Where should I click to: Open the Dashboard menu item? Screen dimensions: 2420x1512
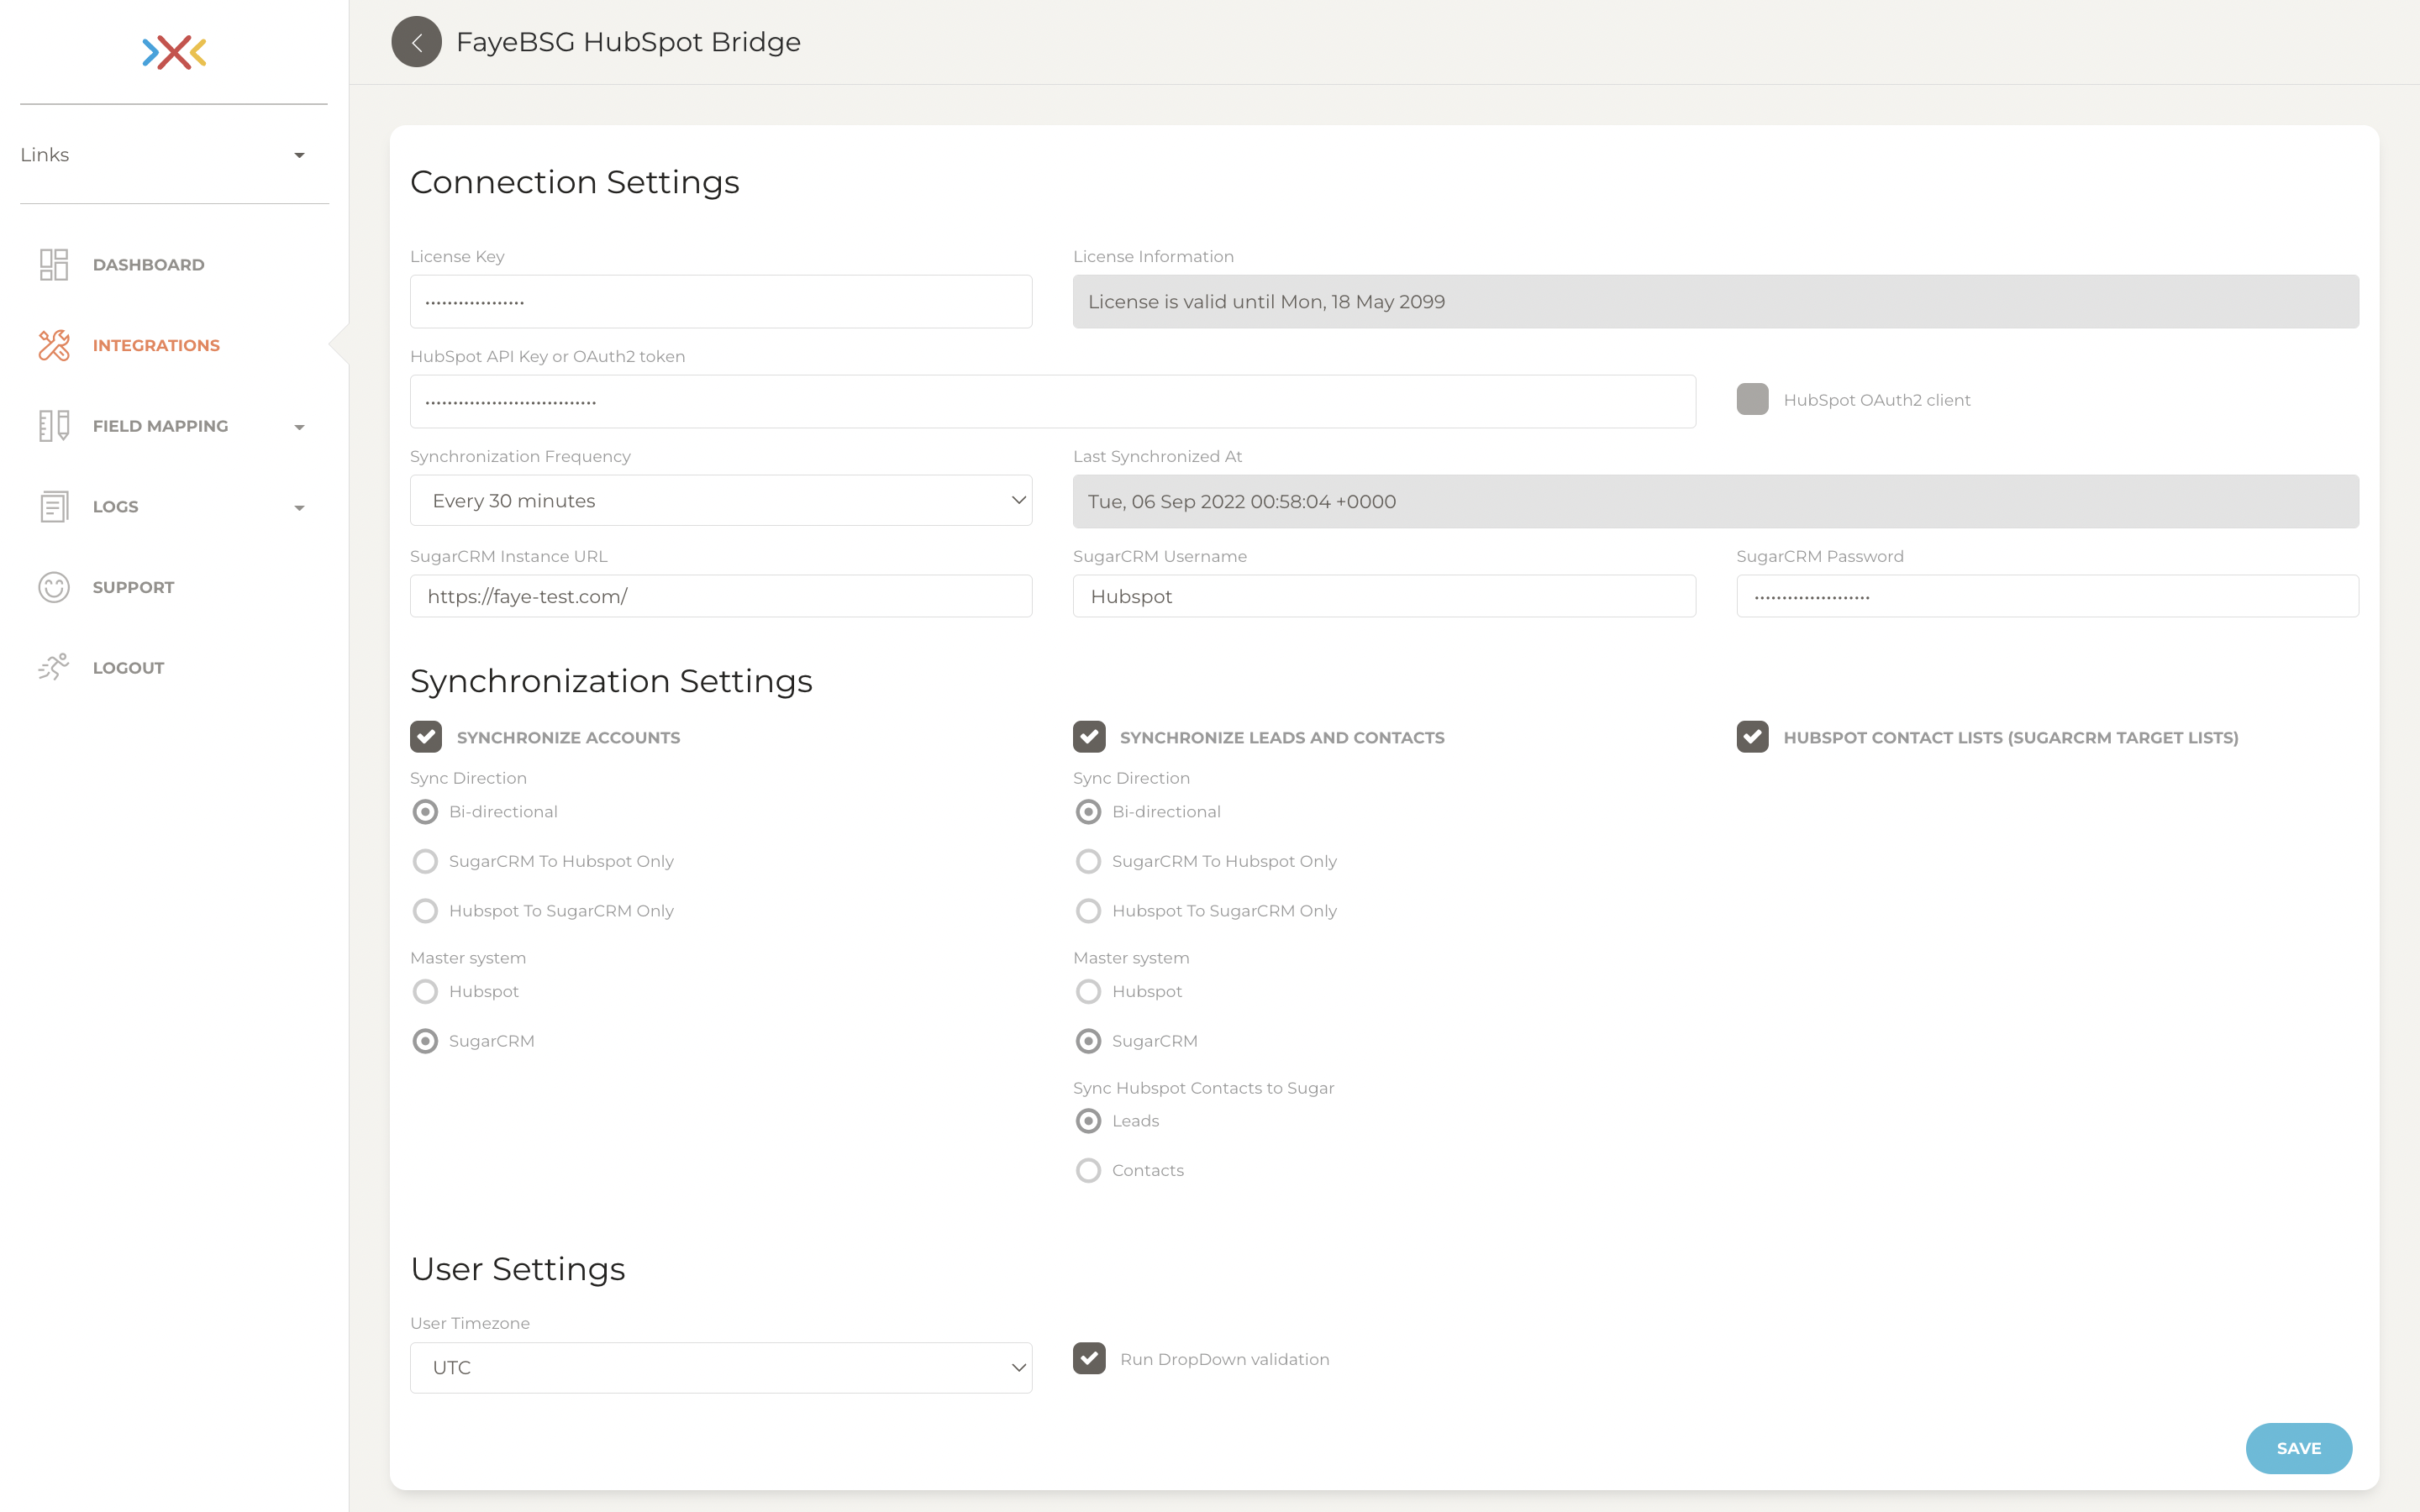tap(148, 265)
